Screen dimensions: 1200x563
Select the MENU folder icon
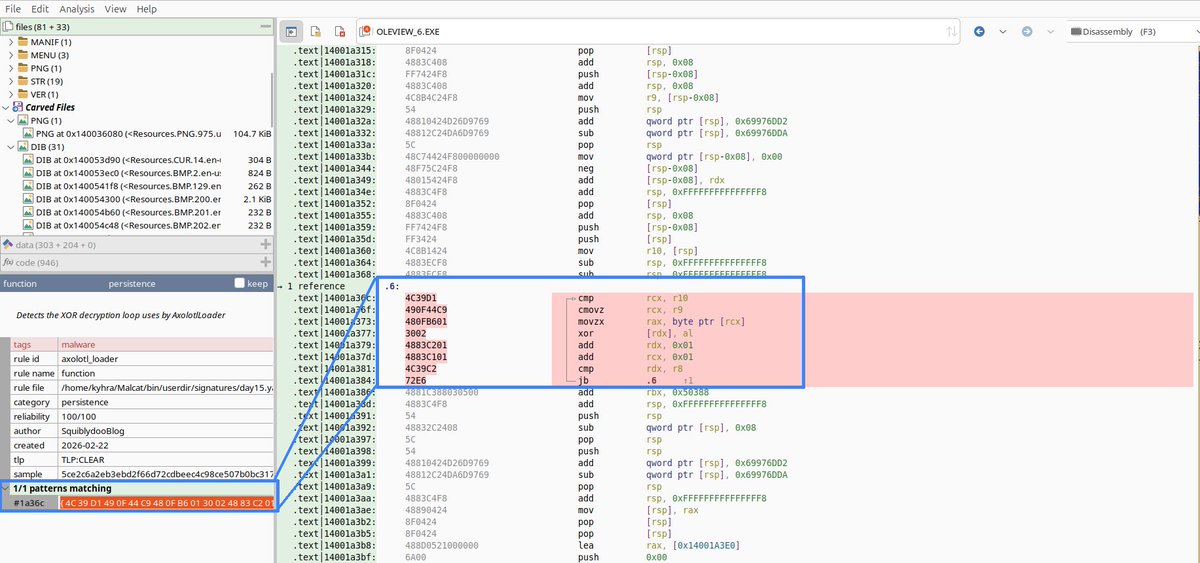[x=23, y=55]
